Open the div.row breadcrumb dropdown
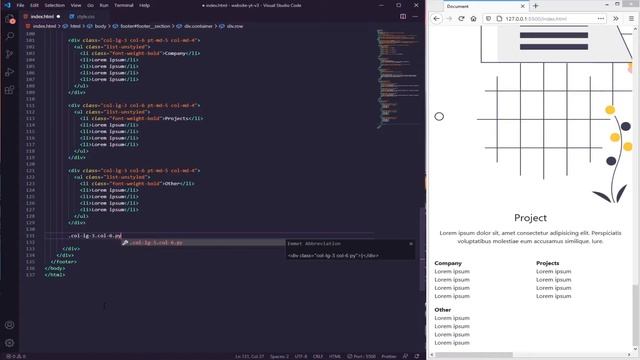The height and width of the screenshot is (360, 640). pyautogui.click(x=232, y=26)
